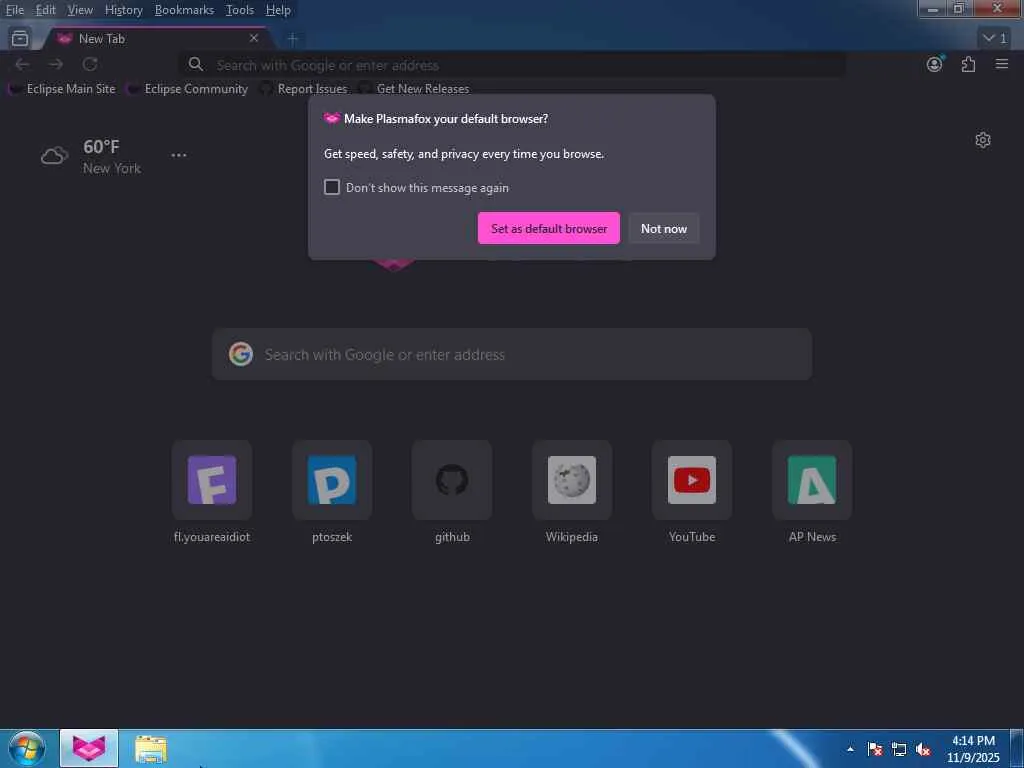Open the hamburger application menu
Screen dimensions: 1024x768
pyautogui.click(x=1002, y=64)
